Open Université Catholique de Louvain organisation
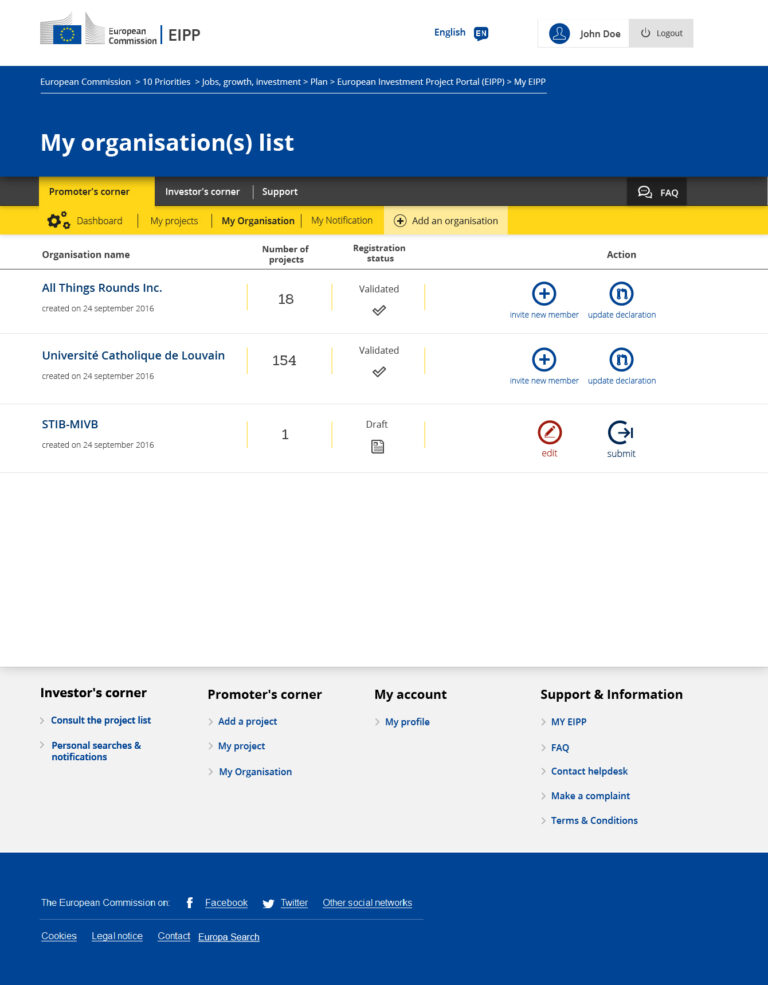 [133, 355]
